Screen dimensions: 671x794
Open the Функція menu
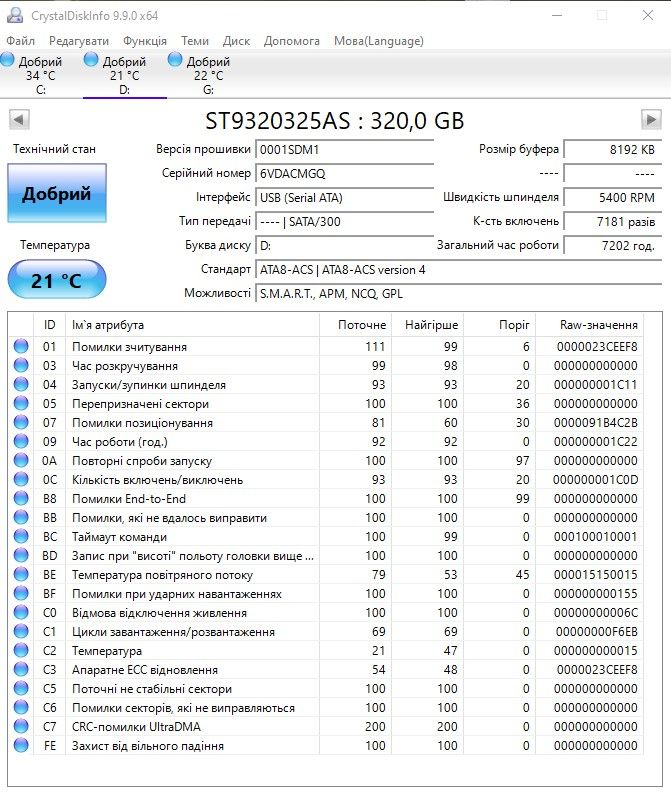pyautogui.click(x=145, y=41)
